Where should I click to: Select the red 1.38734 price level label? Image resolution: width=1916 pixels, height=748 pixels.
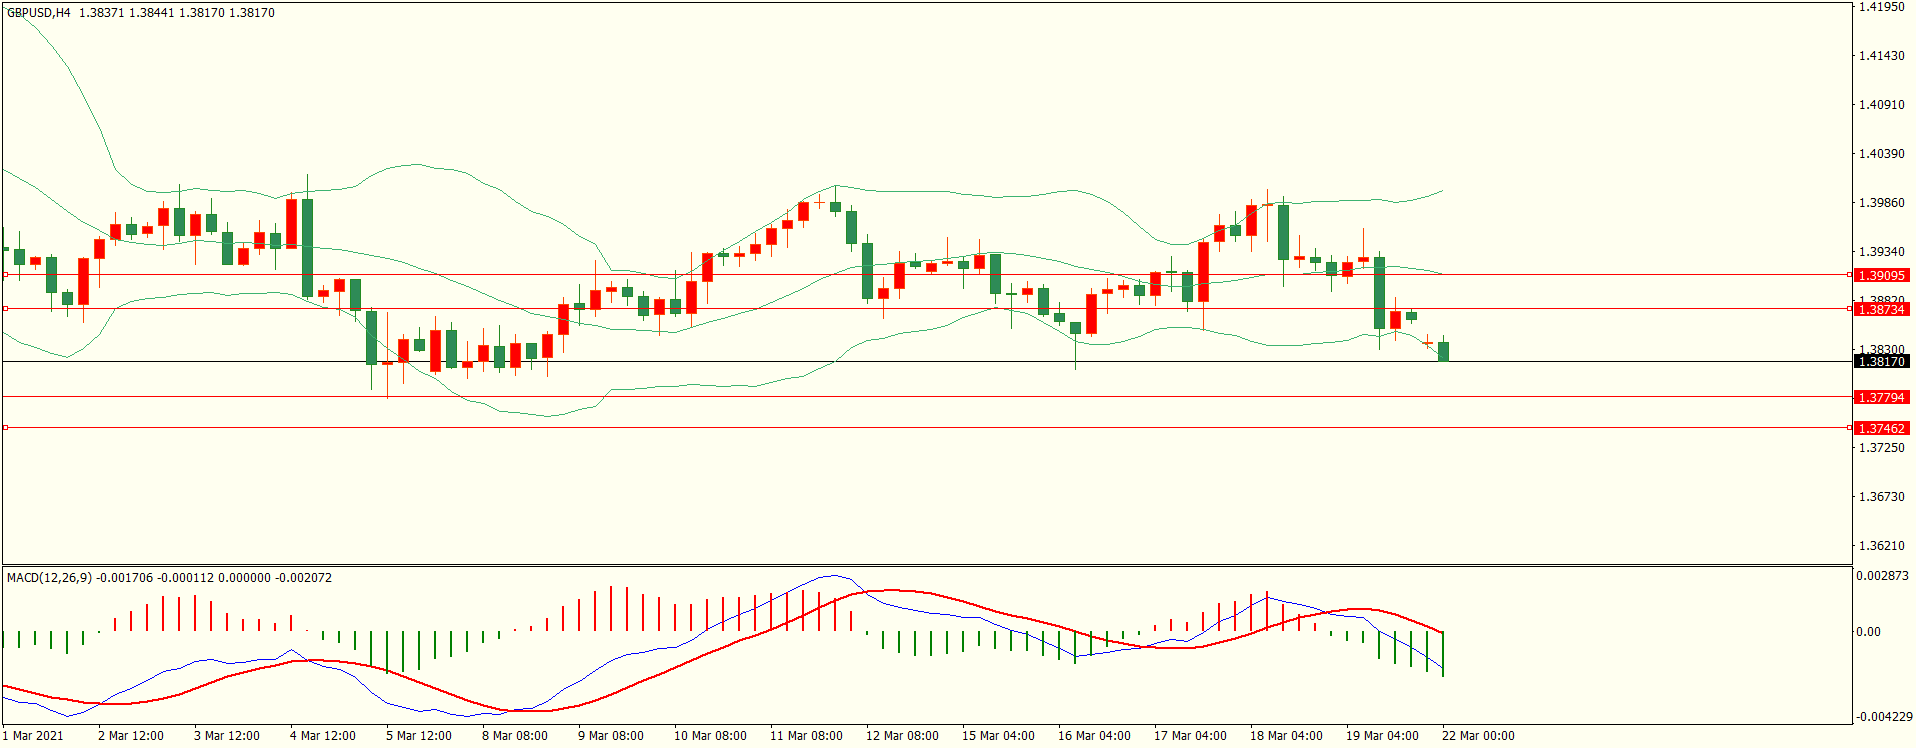[1881, 309]
